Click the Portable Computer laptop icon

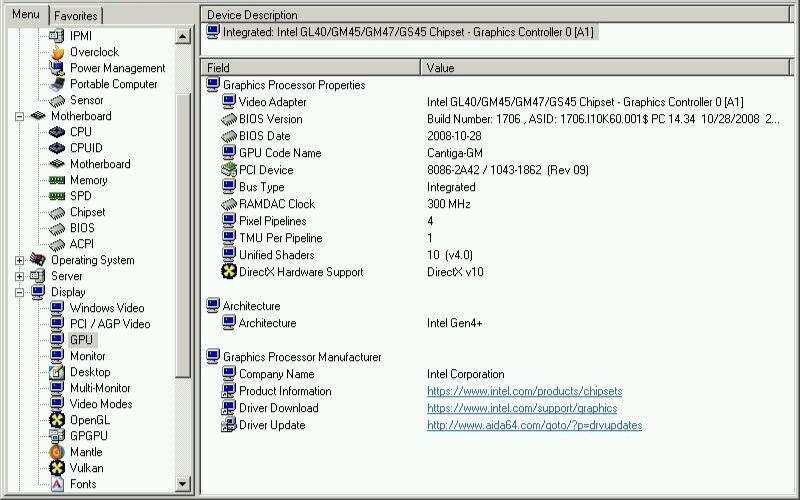coord(57,84)
